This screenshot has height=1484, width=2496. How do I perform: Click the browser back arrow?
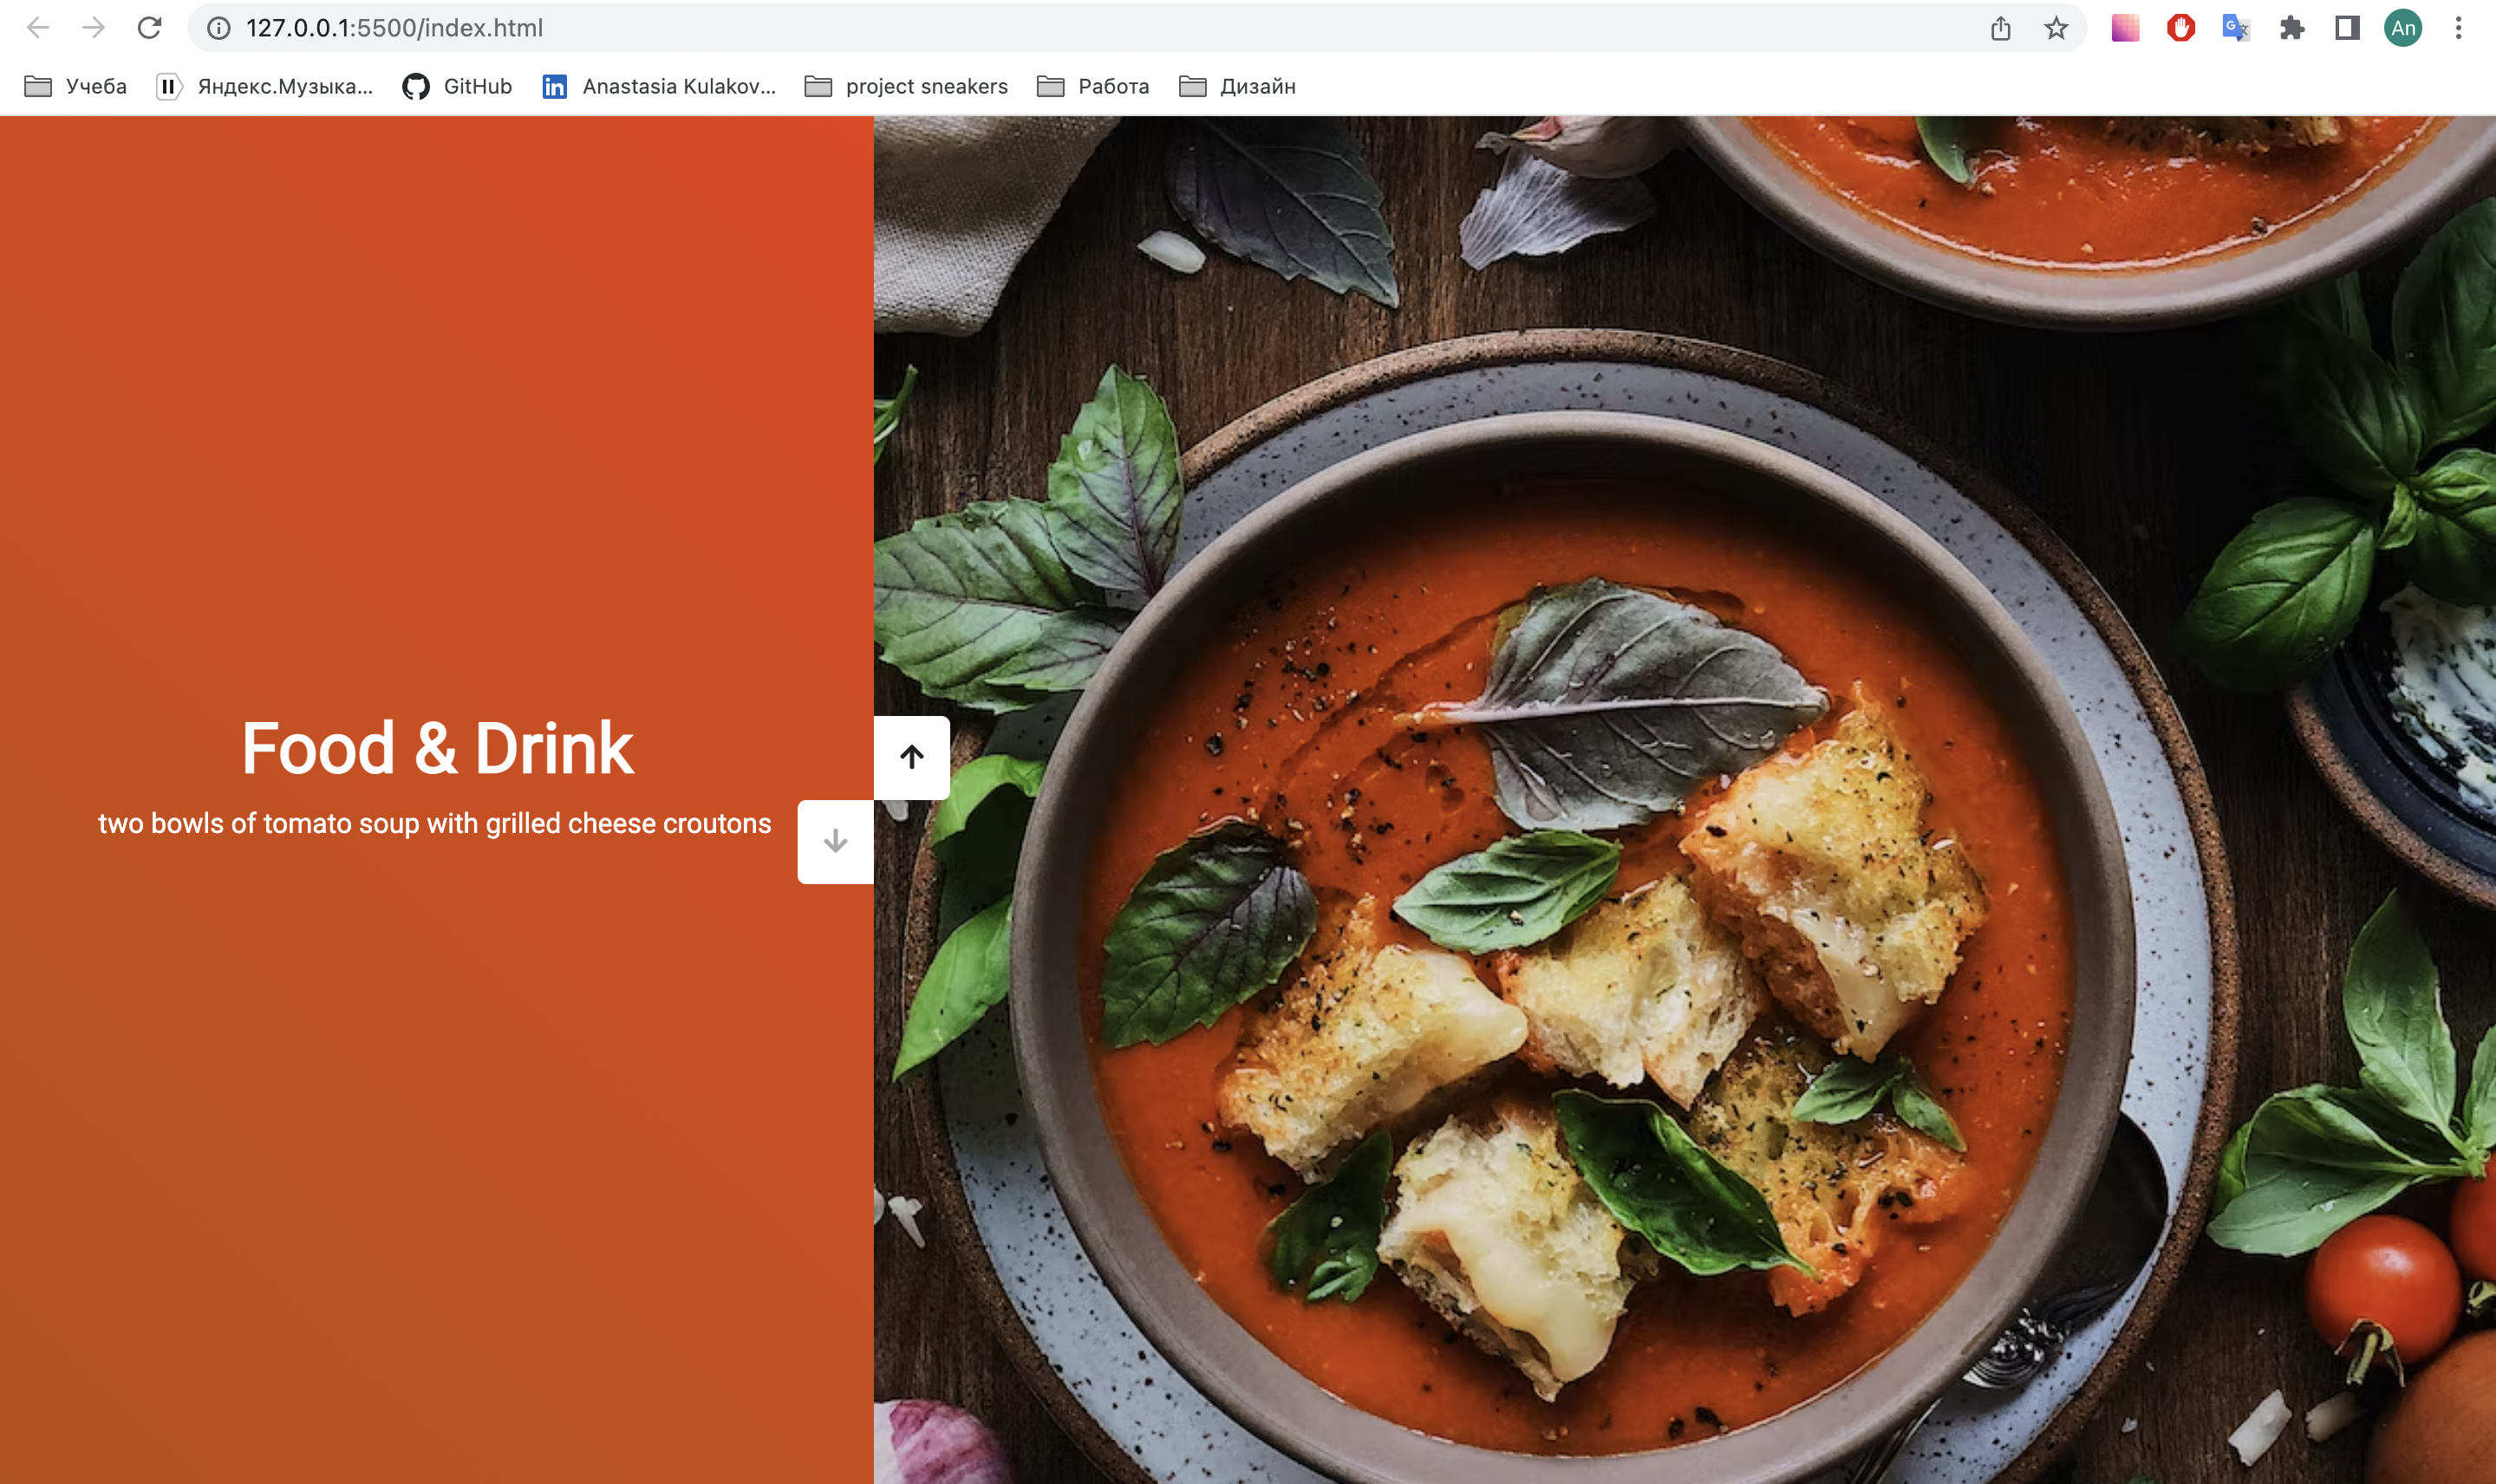(x=38, y=28)
